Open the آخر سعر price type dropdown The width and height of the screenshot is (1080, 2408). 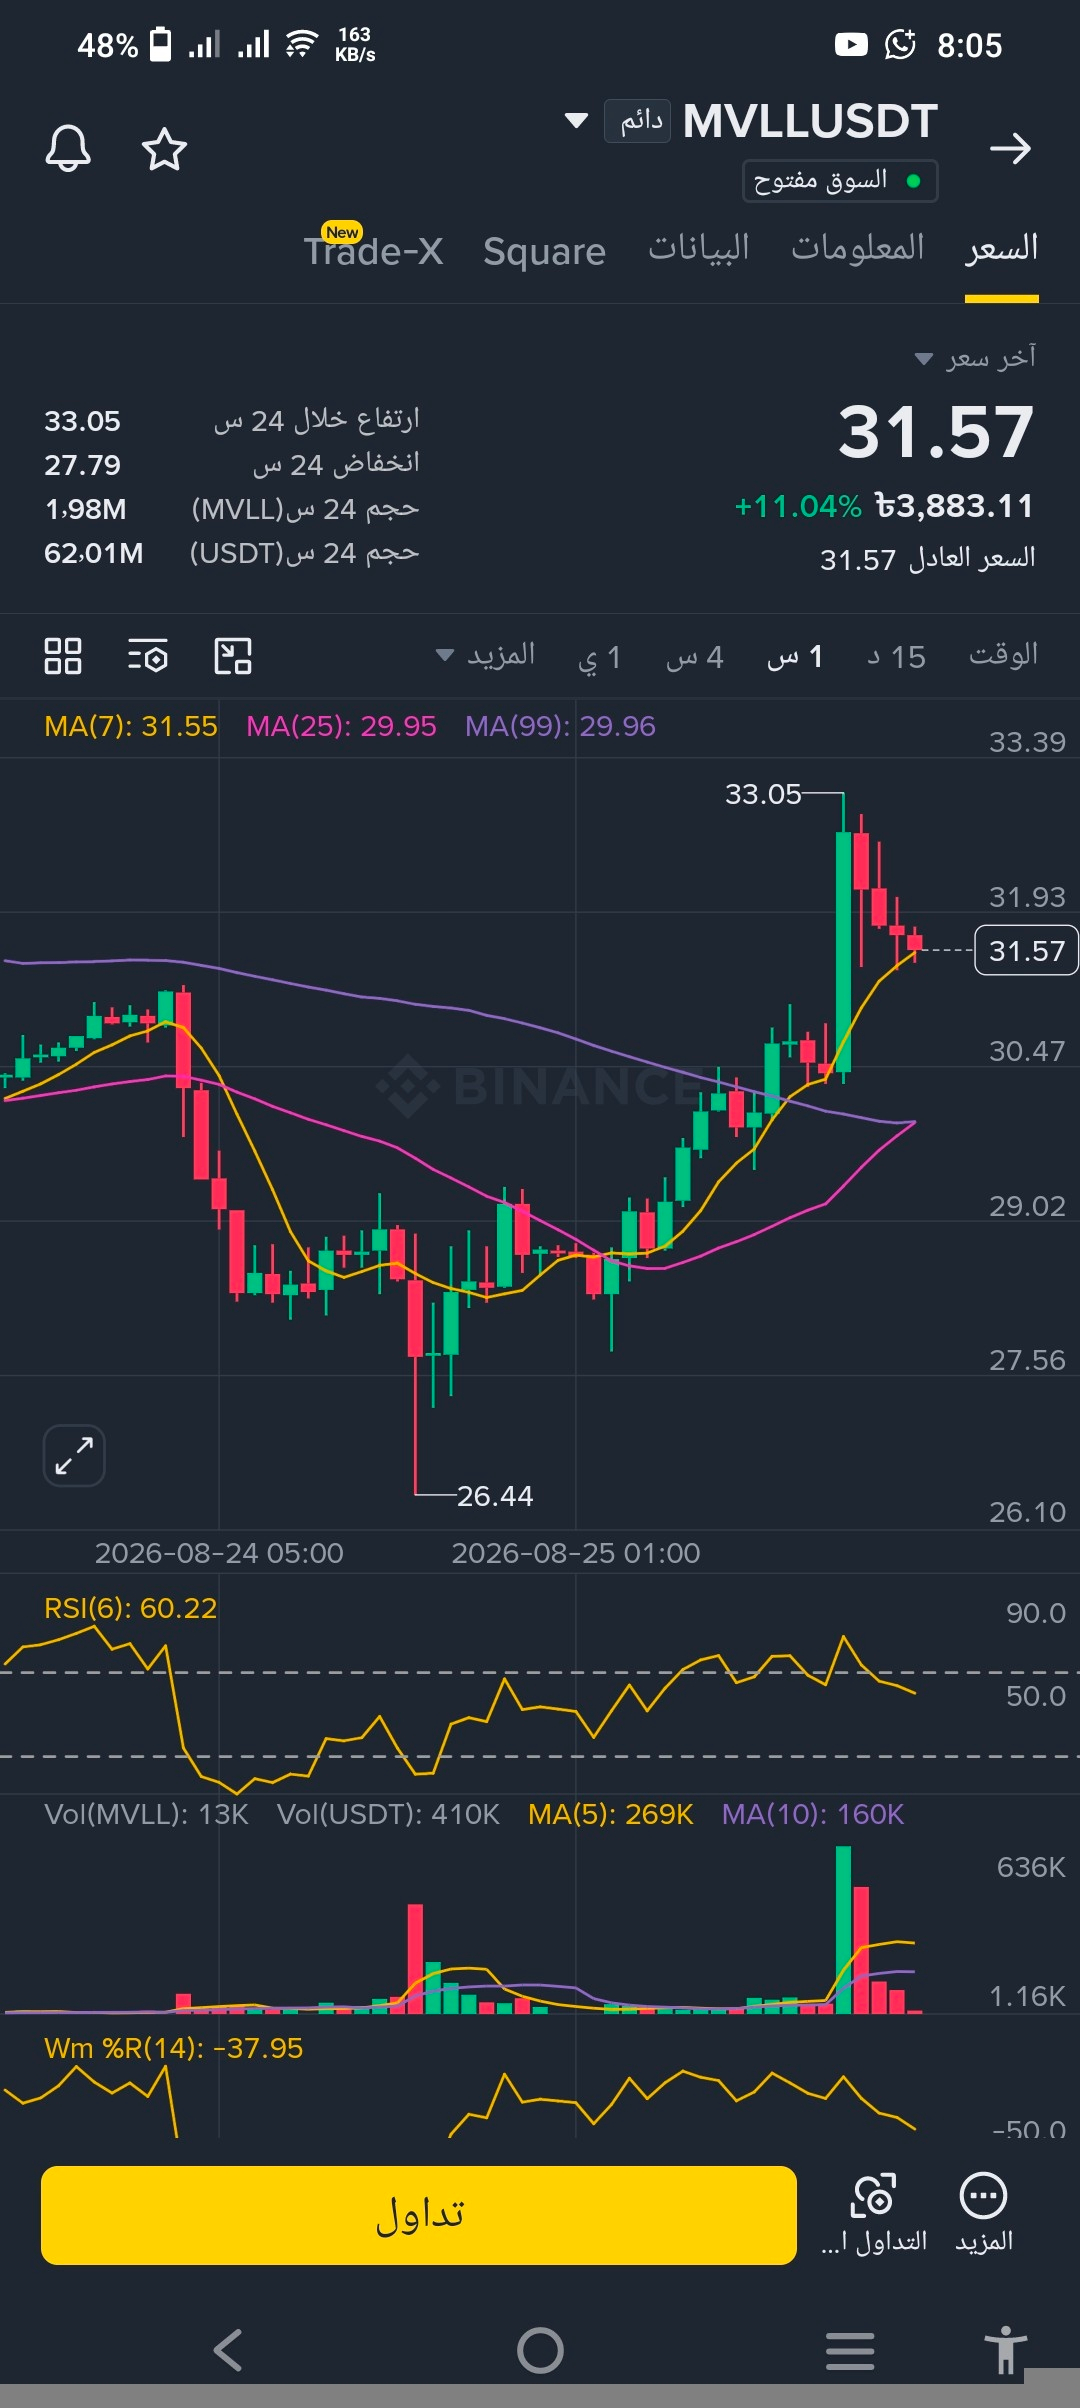point(976,358)
